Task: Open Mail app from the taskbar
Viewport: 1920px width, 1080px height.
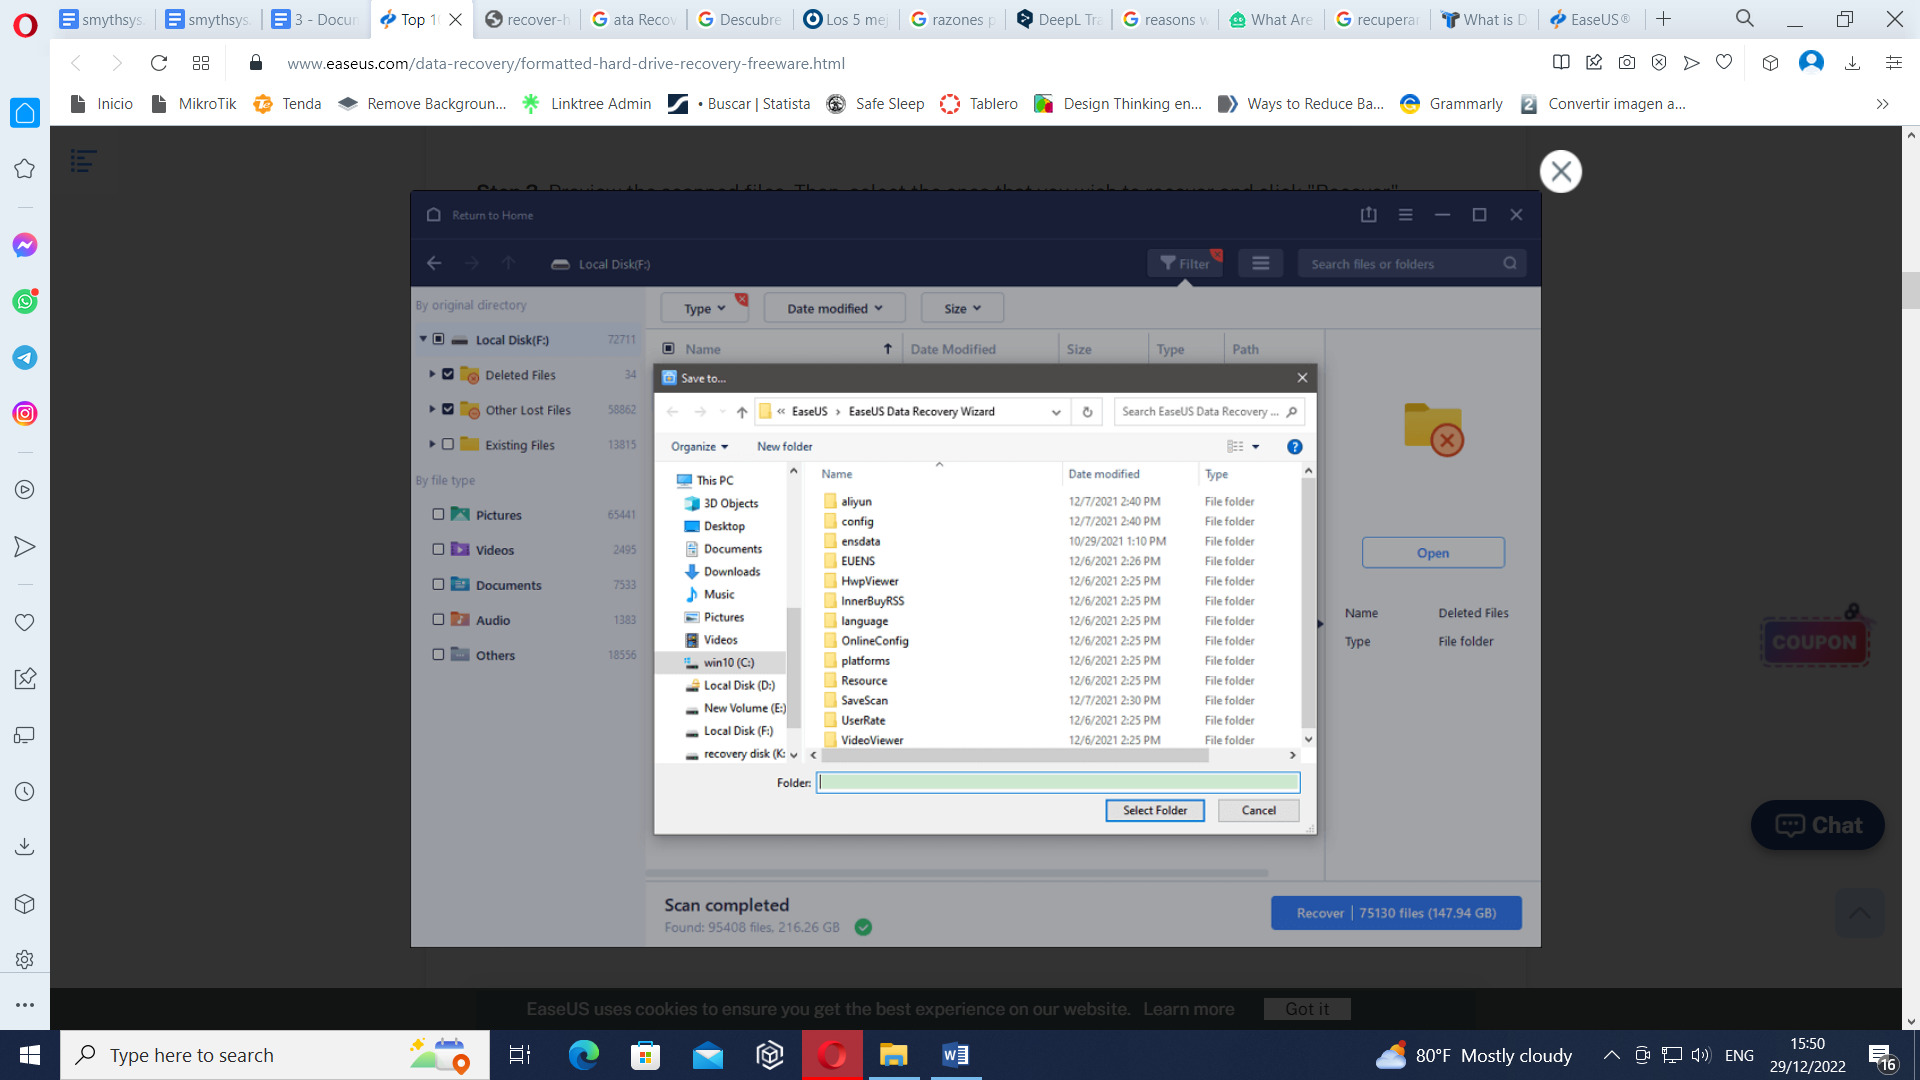Action: coord(708,1055)
